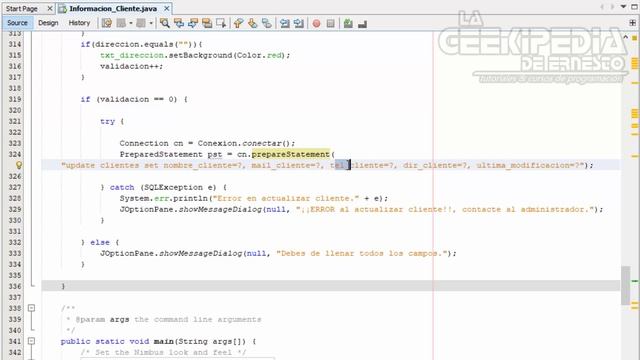The image size is (640, 360).
Task: Click line number 324 in gutter
Action: (x=15, y=154)
